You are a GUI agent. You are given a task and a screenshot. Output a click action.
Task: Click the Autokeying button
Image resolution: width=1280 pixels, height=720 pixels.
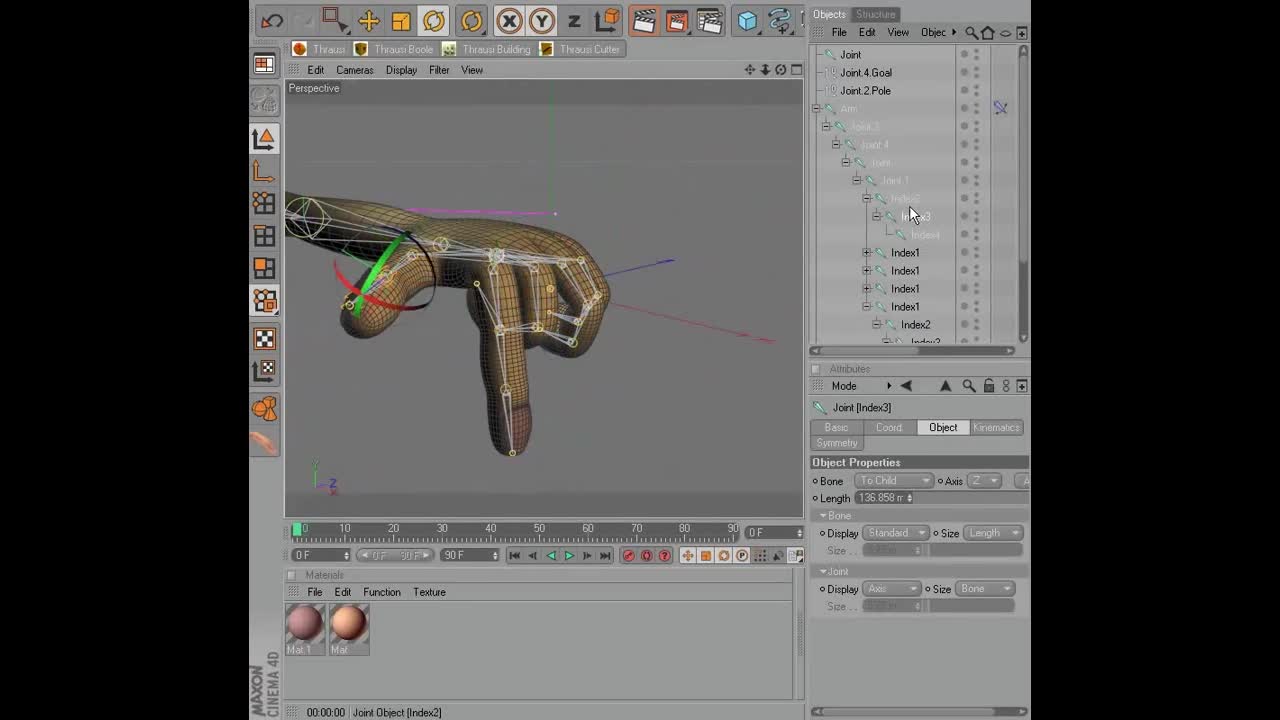(646, 556)
